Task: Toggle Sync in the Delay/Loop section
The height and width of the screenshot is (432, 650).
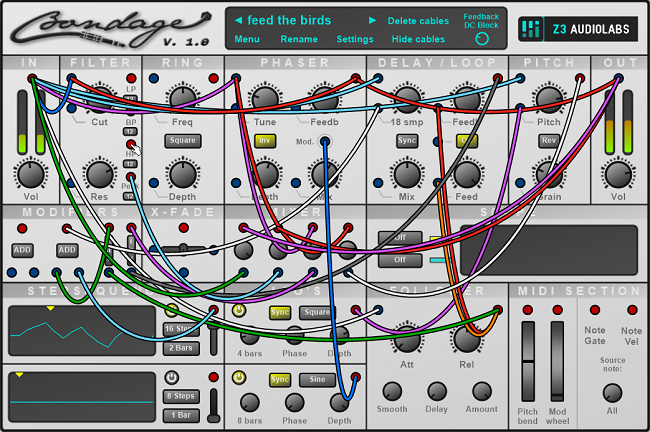Action: [x=406, y=141]
